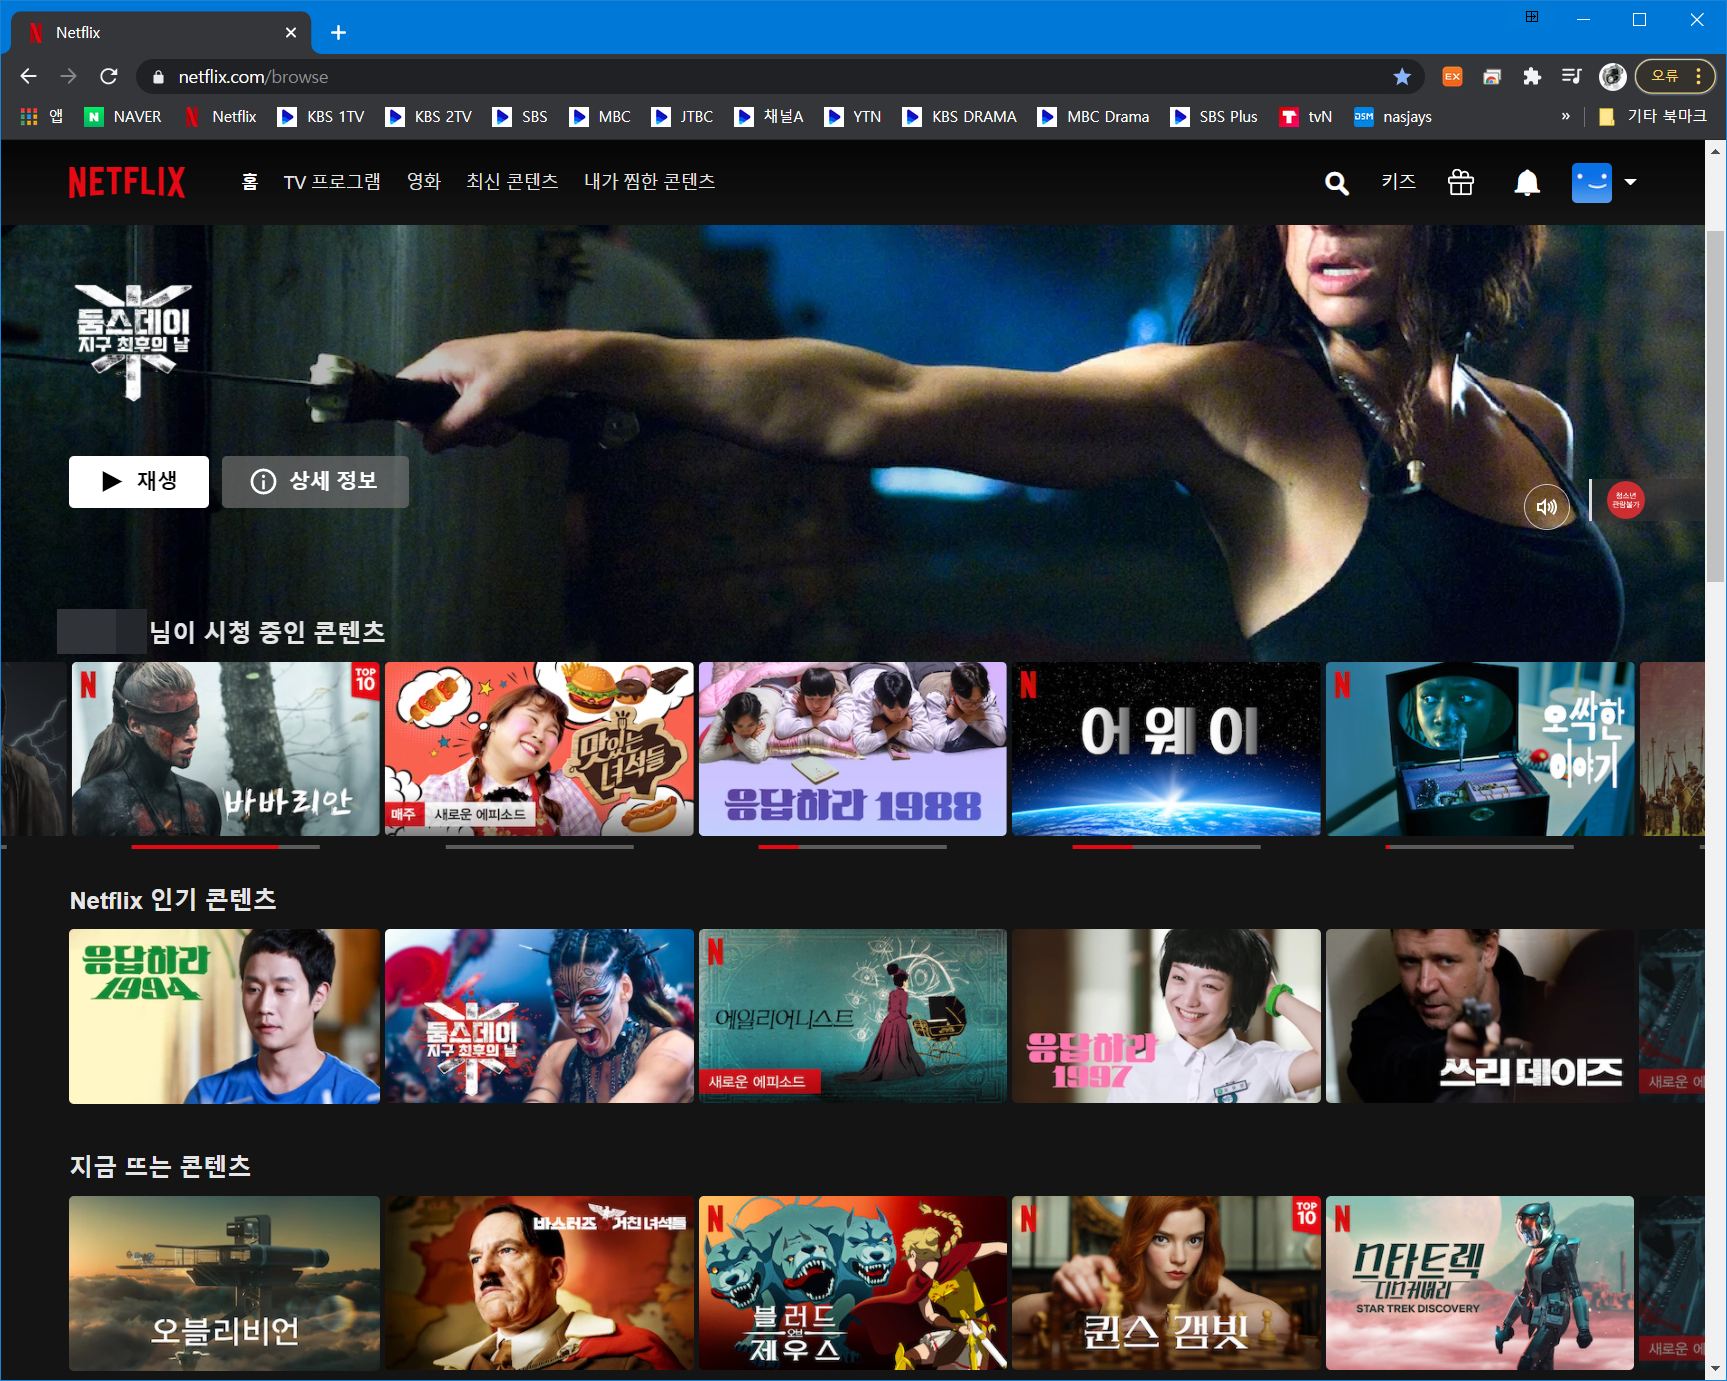The width and height of the screenshot is (1727, 1381).
Task: Go back in browser
Action: pyautogui.click(x=28, y=76)
